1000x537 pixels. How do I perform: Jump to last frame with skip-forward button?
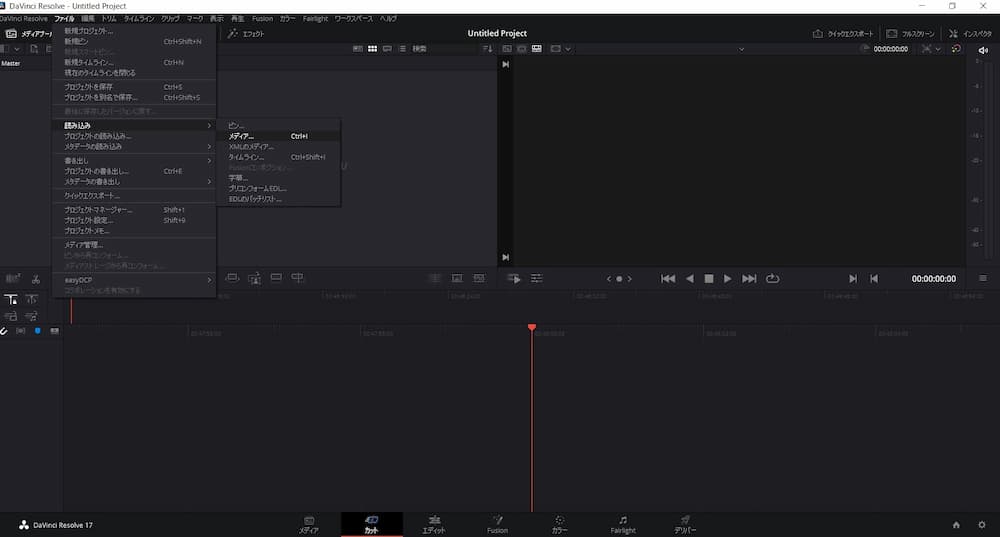[749, 279]
